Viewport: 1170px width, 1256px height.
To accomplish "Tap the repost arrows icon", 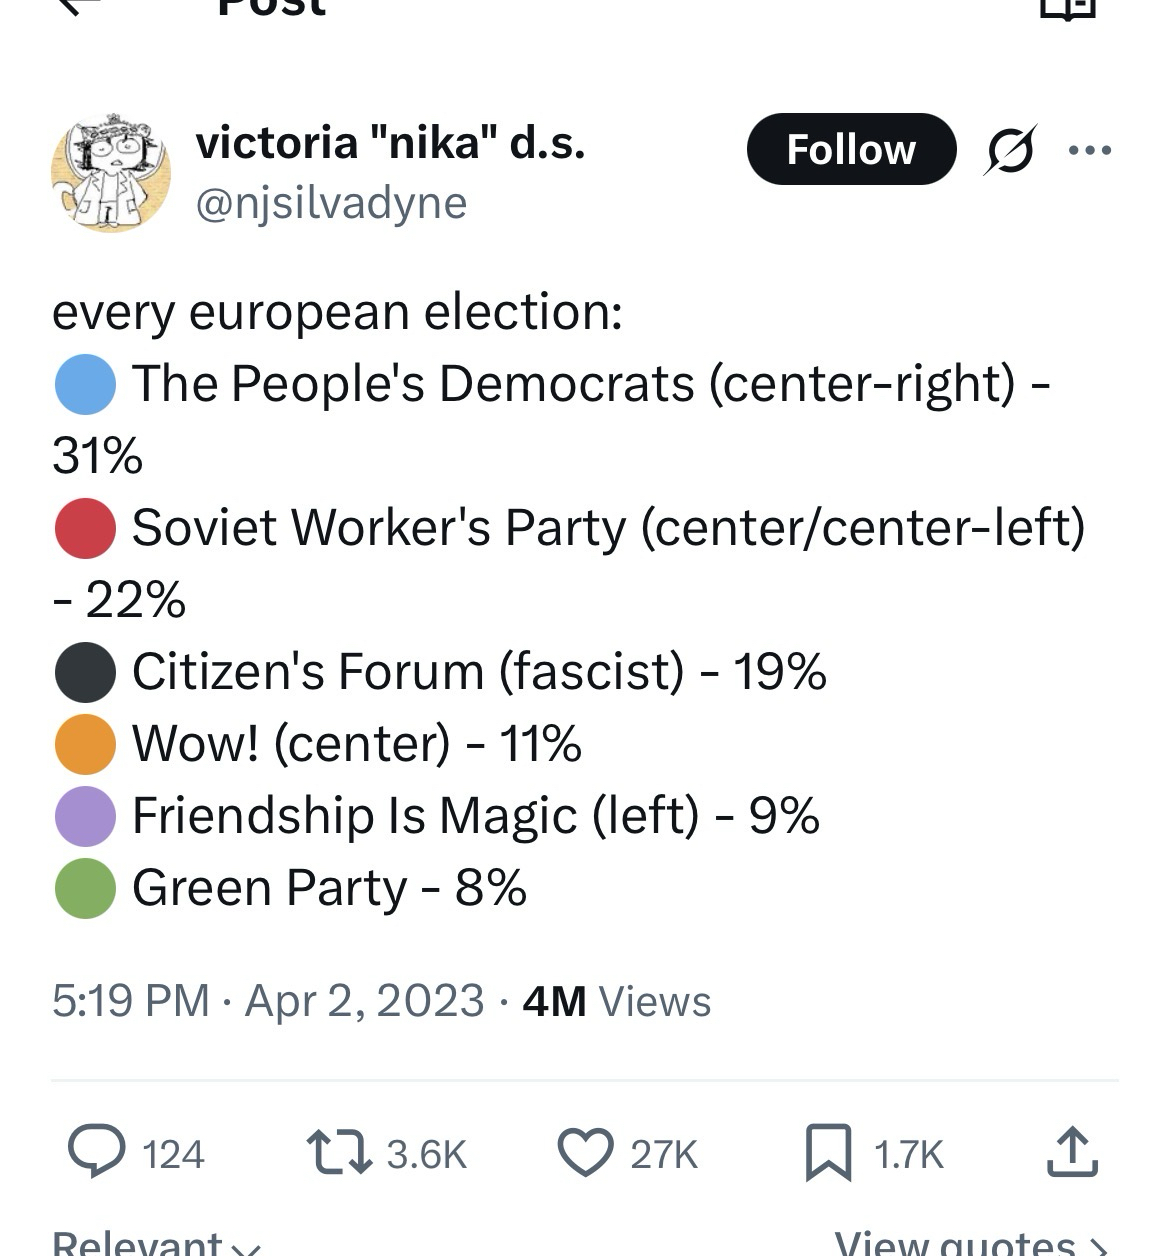I will (337, 1152).
